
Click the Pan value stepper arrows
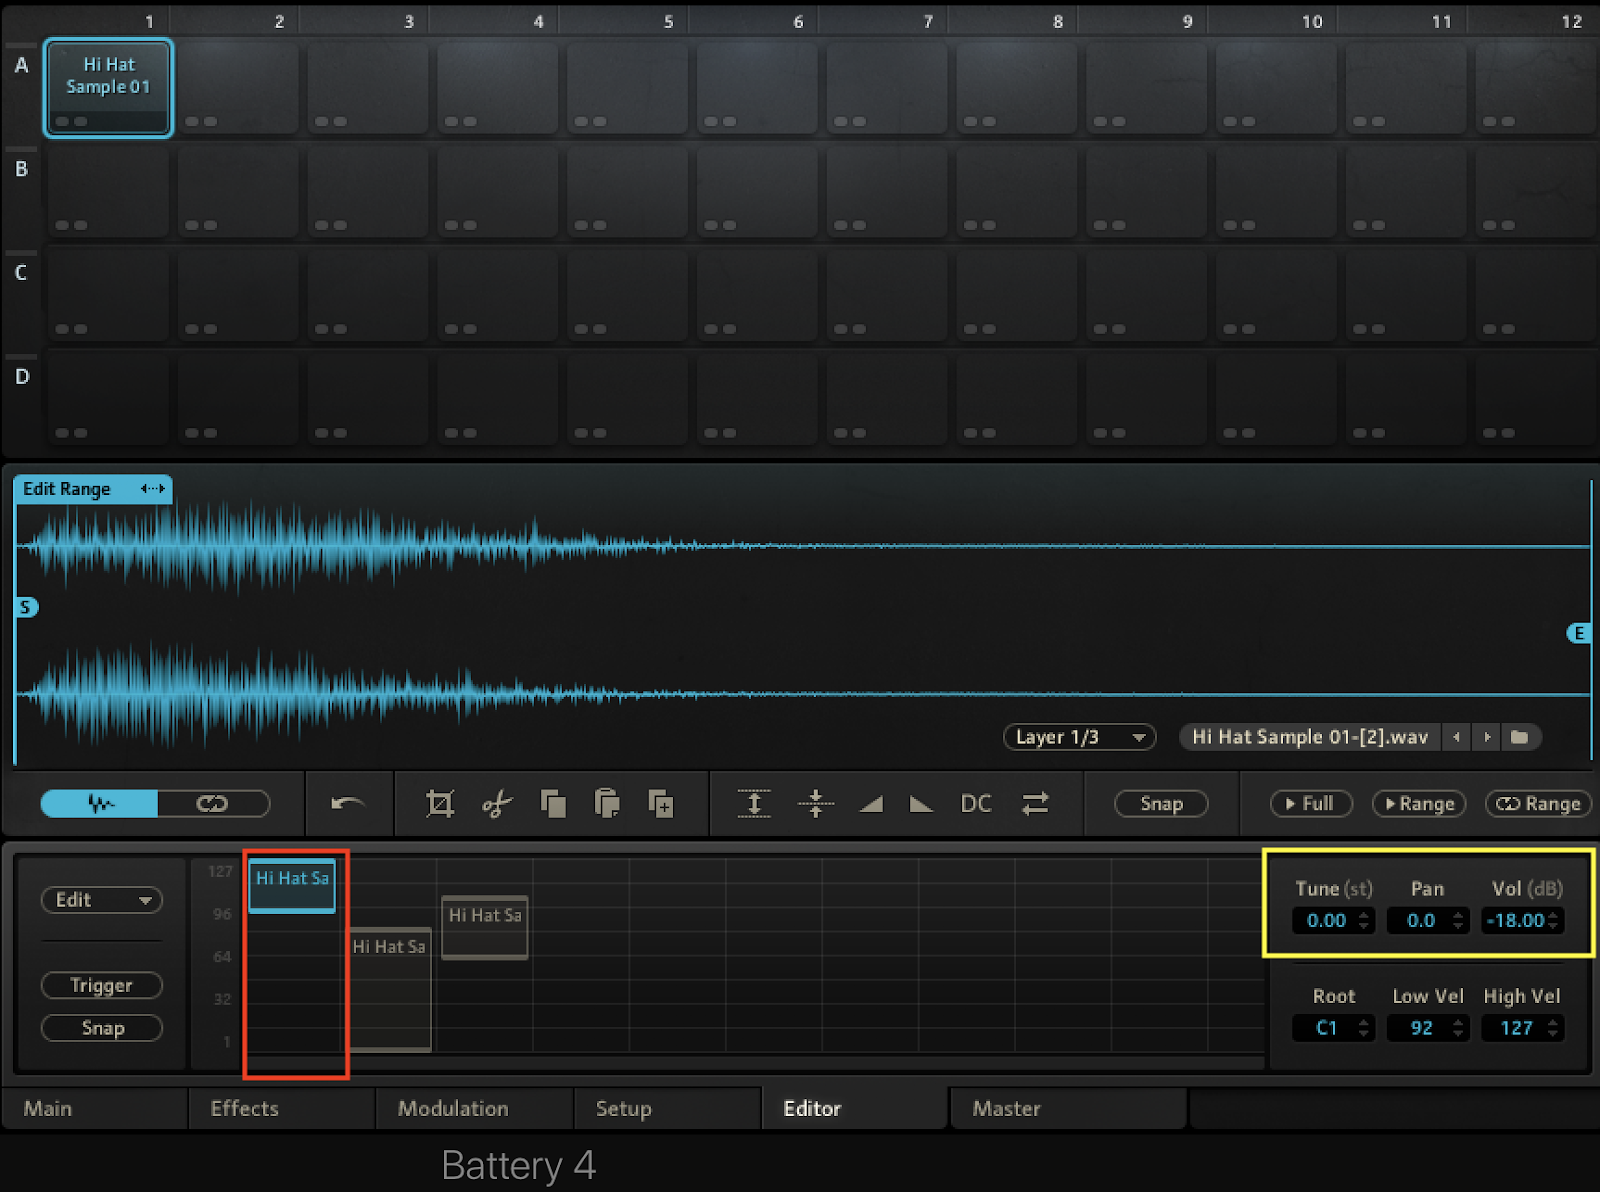tap(1458, 921)
